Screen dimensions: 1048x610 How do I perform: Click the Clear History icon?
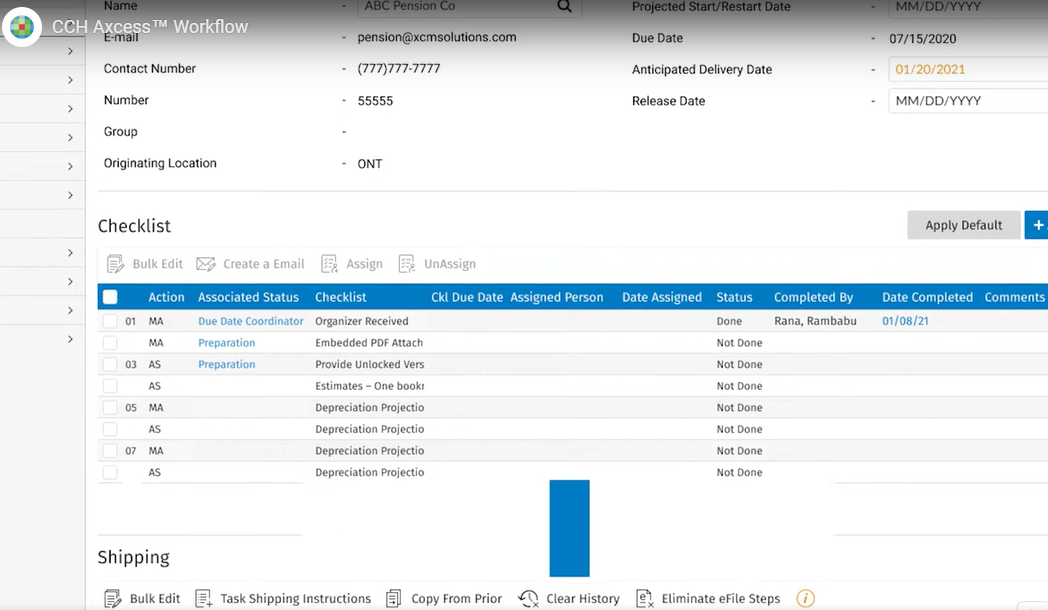click(x=527, y=597)
